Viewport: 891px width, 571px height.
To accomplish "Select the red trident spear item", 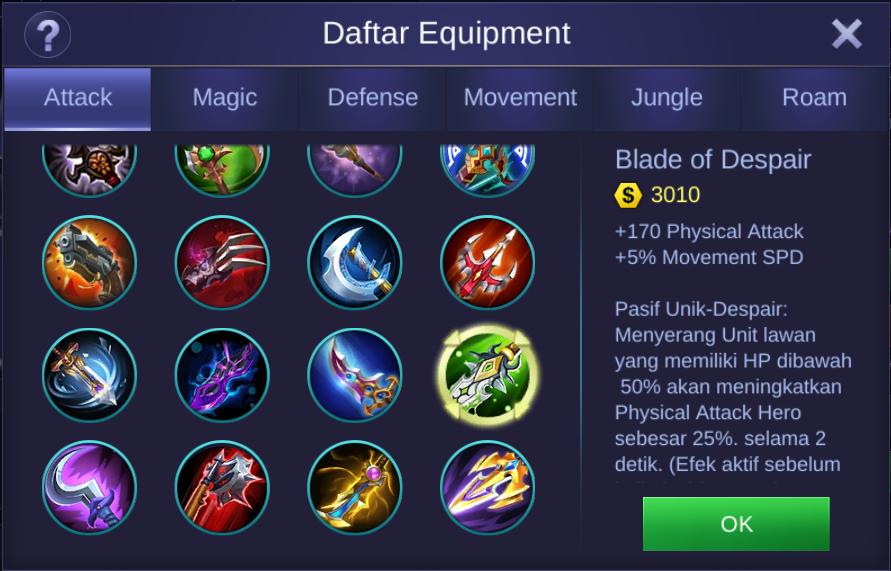I will point(488,262).
